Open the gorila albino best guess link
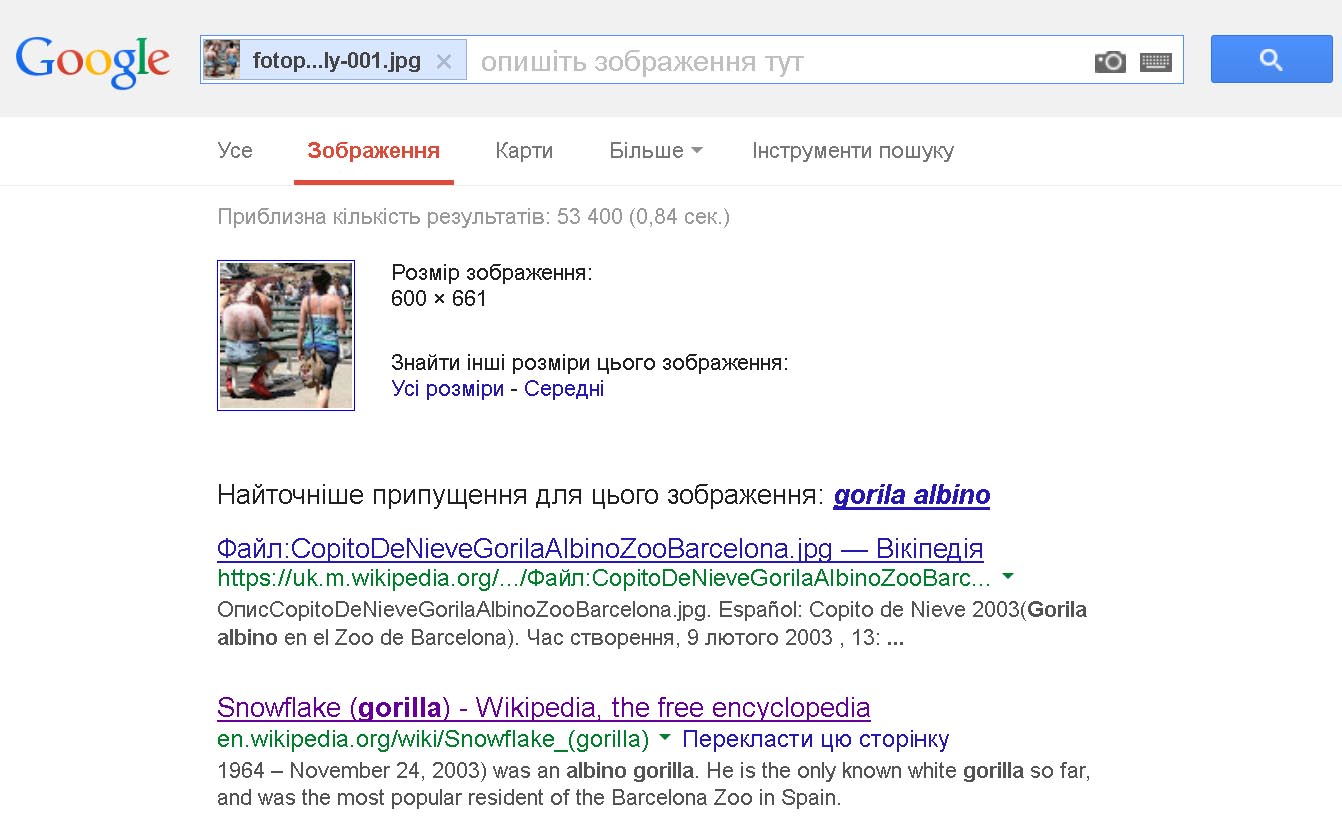 pyautogui.click(x=912, y=495)
